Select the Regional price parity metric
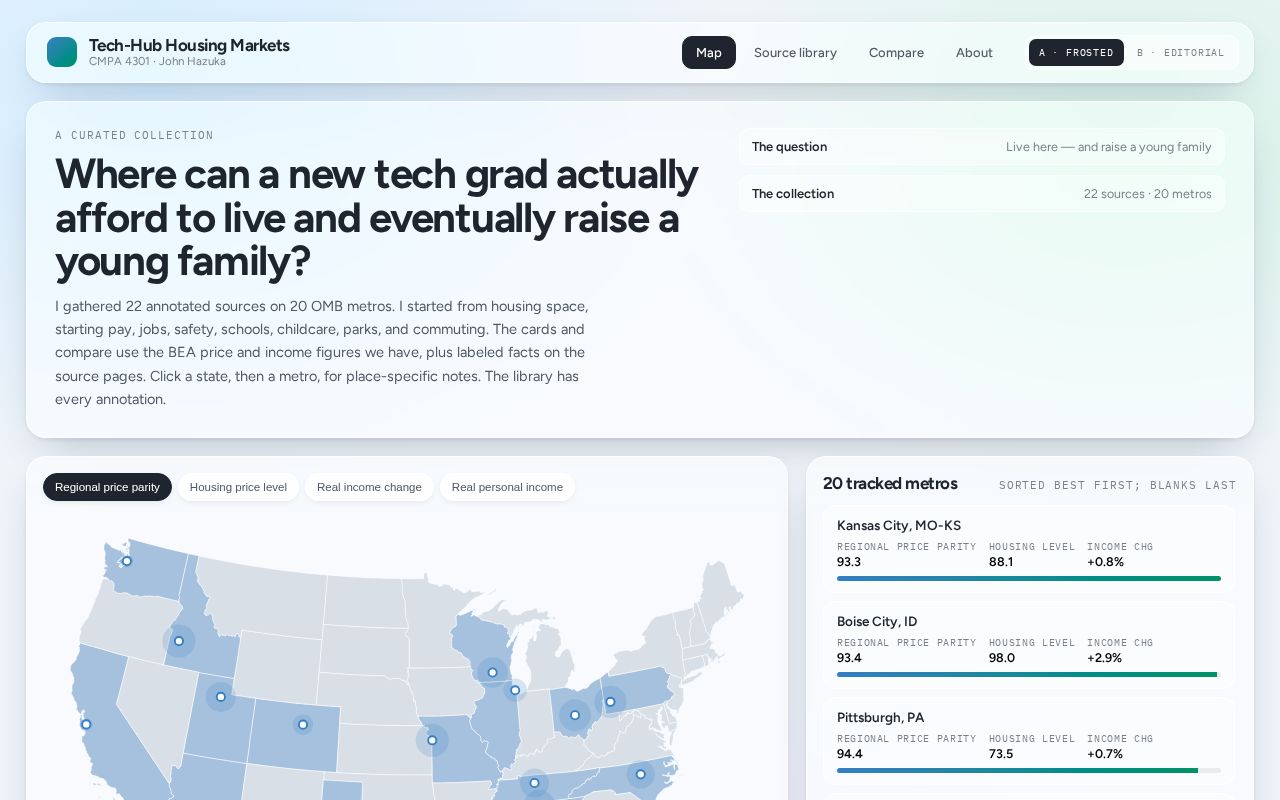The height and width of the screenshot is (800, 1280). coord(107,487)
